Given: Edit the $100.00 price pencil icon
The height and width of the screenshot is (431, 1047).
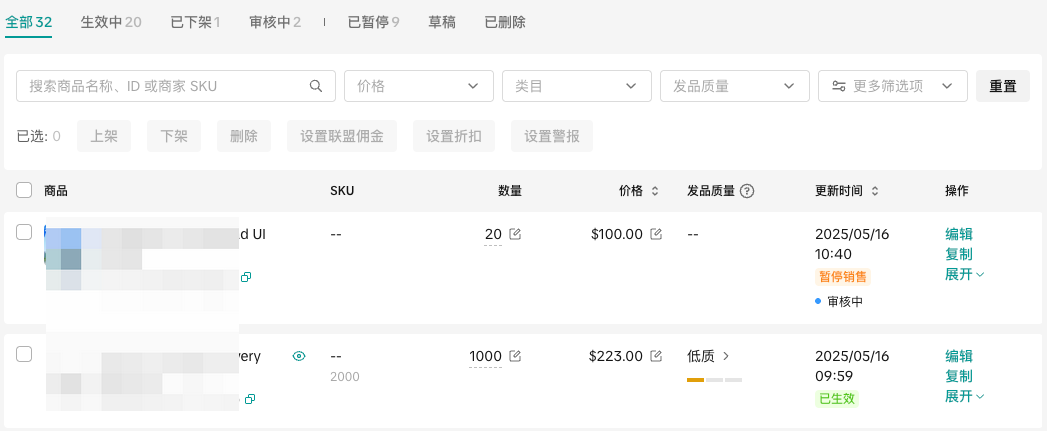Looking at the screenshot, I should click(656, 234).
